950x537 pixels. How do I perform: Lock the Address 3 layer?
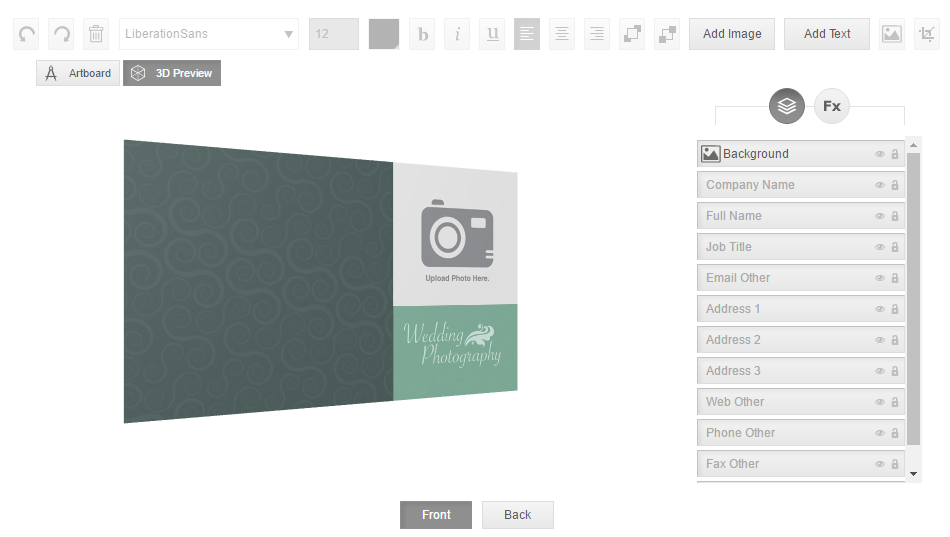point(895,370)
